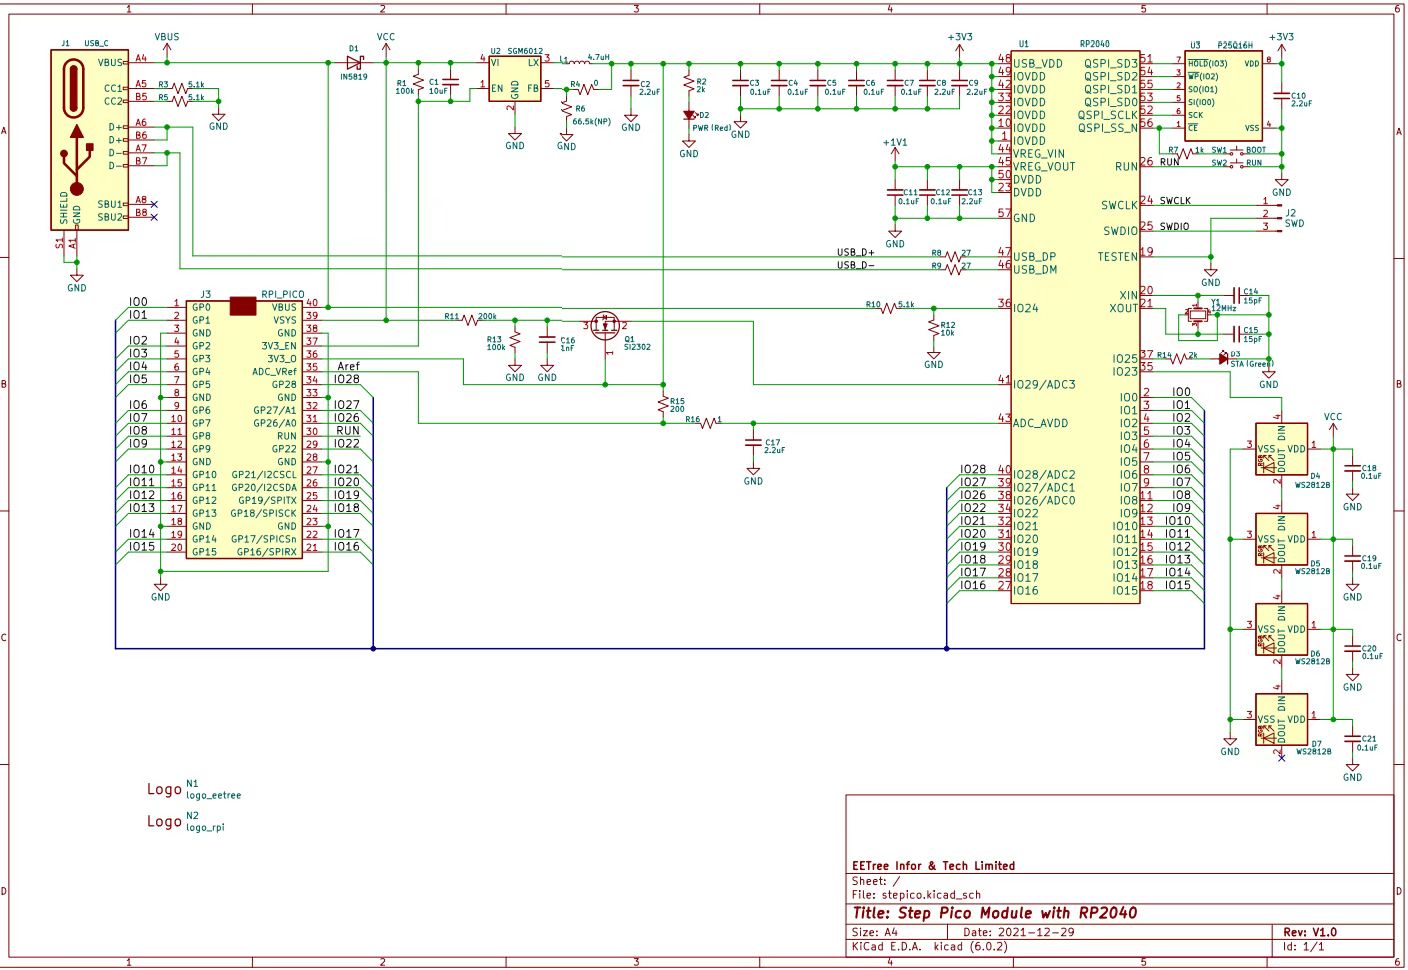Select the D2 PWR (Red) LED symbol
The height and width of the screenshot is (970, 1408).
(689, 115)
